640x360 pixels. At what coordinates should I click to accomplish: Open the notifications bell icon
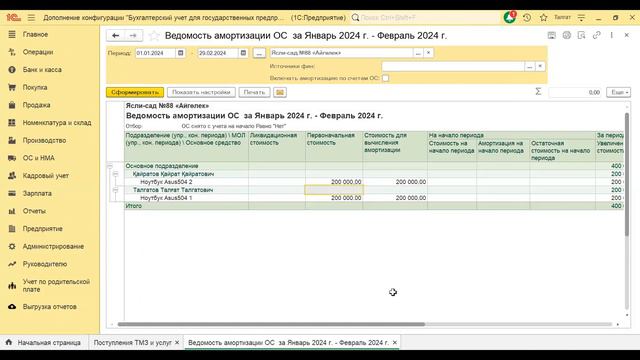click(x=509, y=18)
